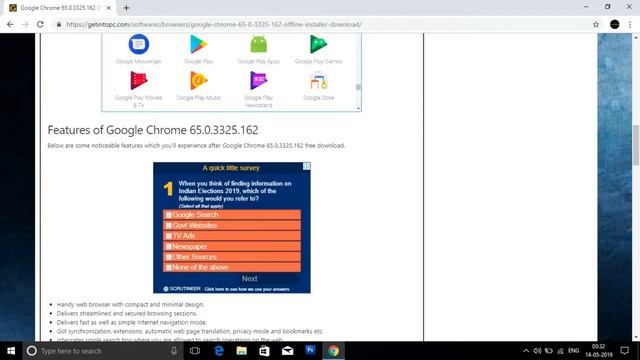
Task: View site security lock icon
Action: tap(59, 24)
